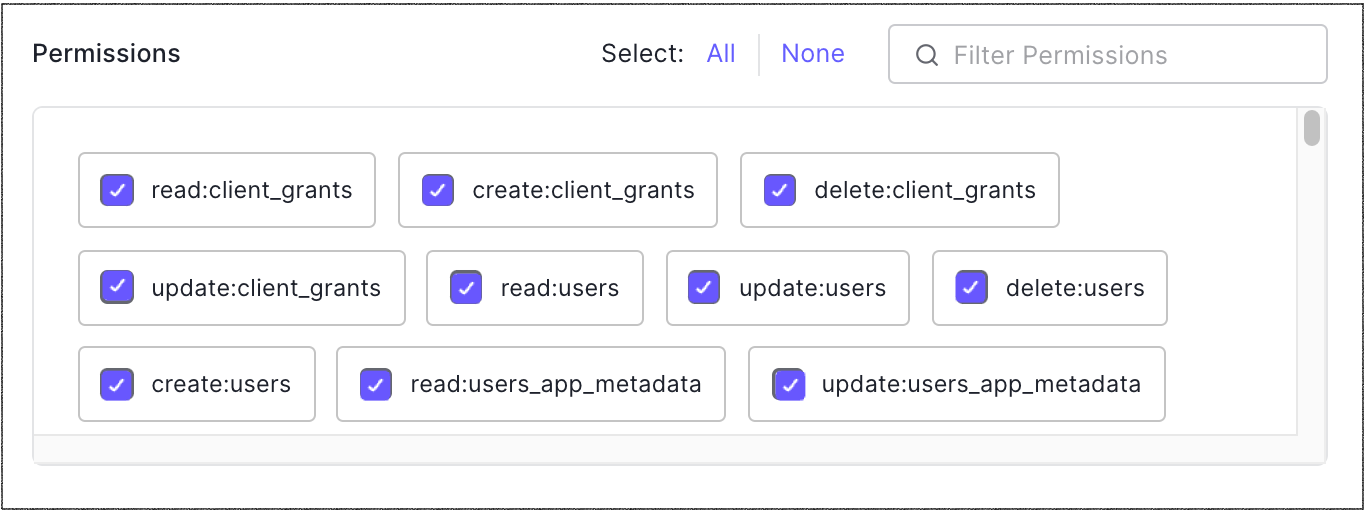Viewport: 1368px width, 512px height.
Task: Click the permissions list scrollbar thumb
Action: [x=1312, y=128]
